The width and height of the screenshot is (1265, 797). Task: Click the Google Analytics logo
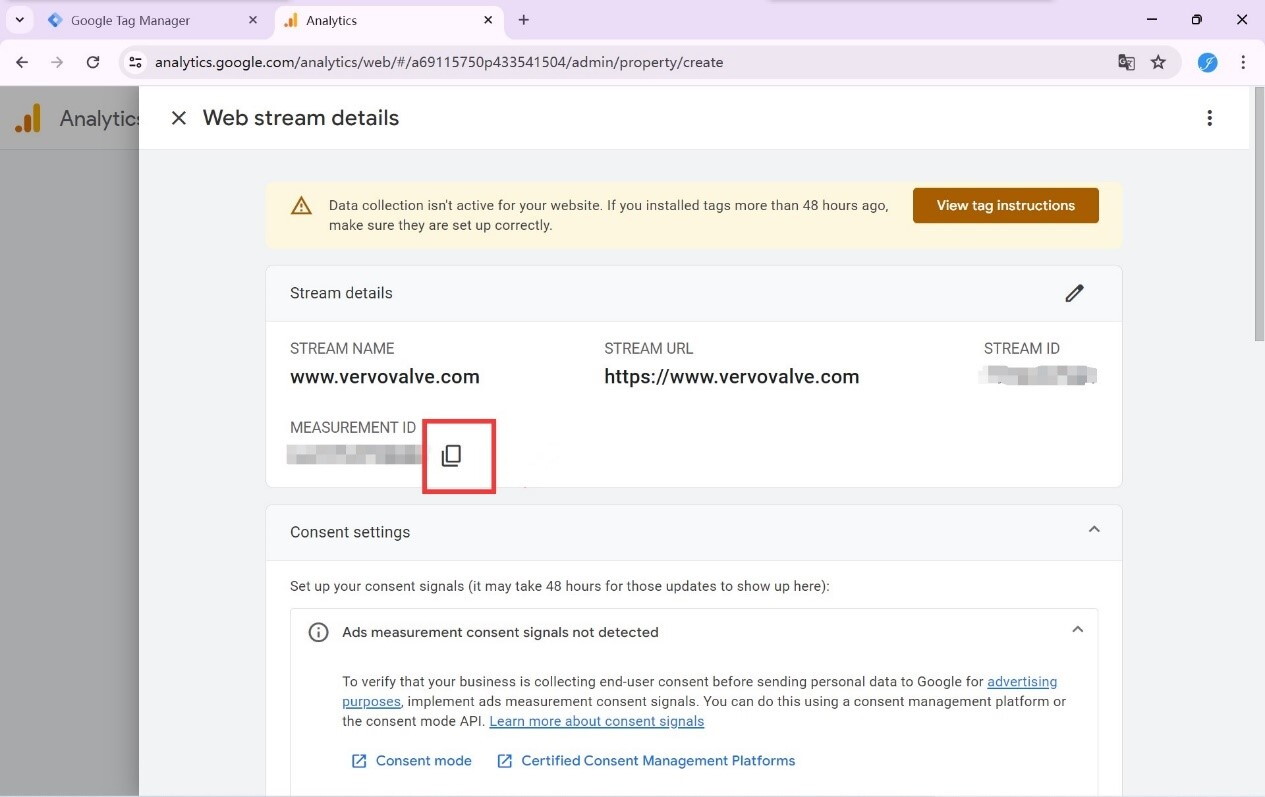(28, 118)
